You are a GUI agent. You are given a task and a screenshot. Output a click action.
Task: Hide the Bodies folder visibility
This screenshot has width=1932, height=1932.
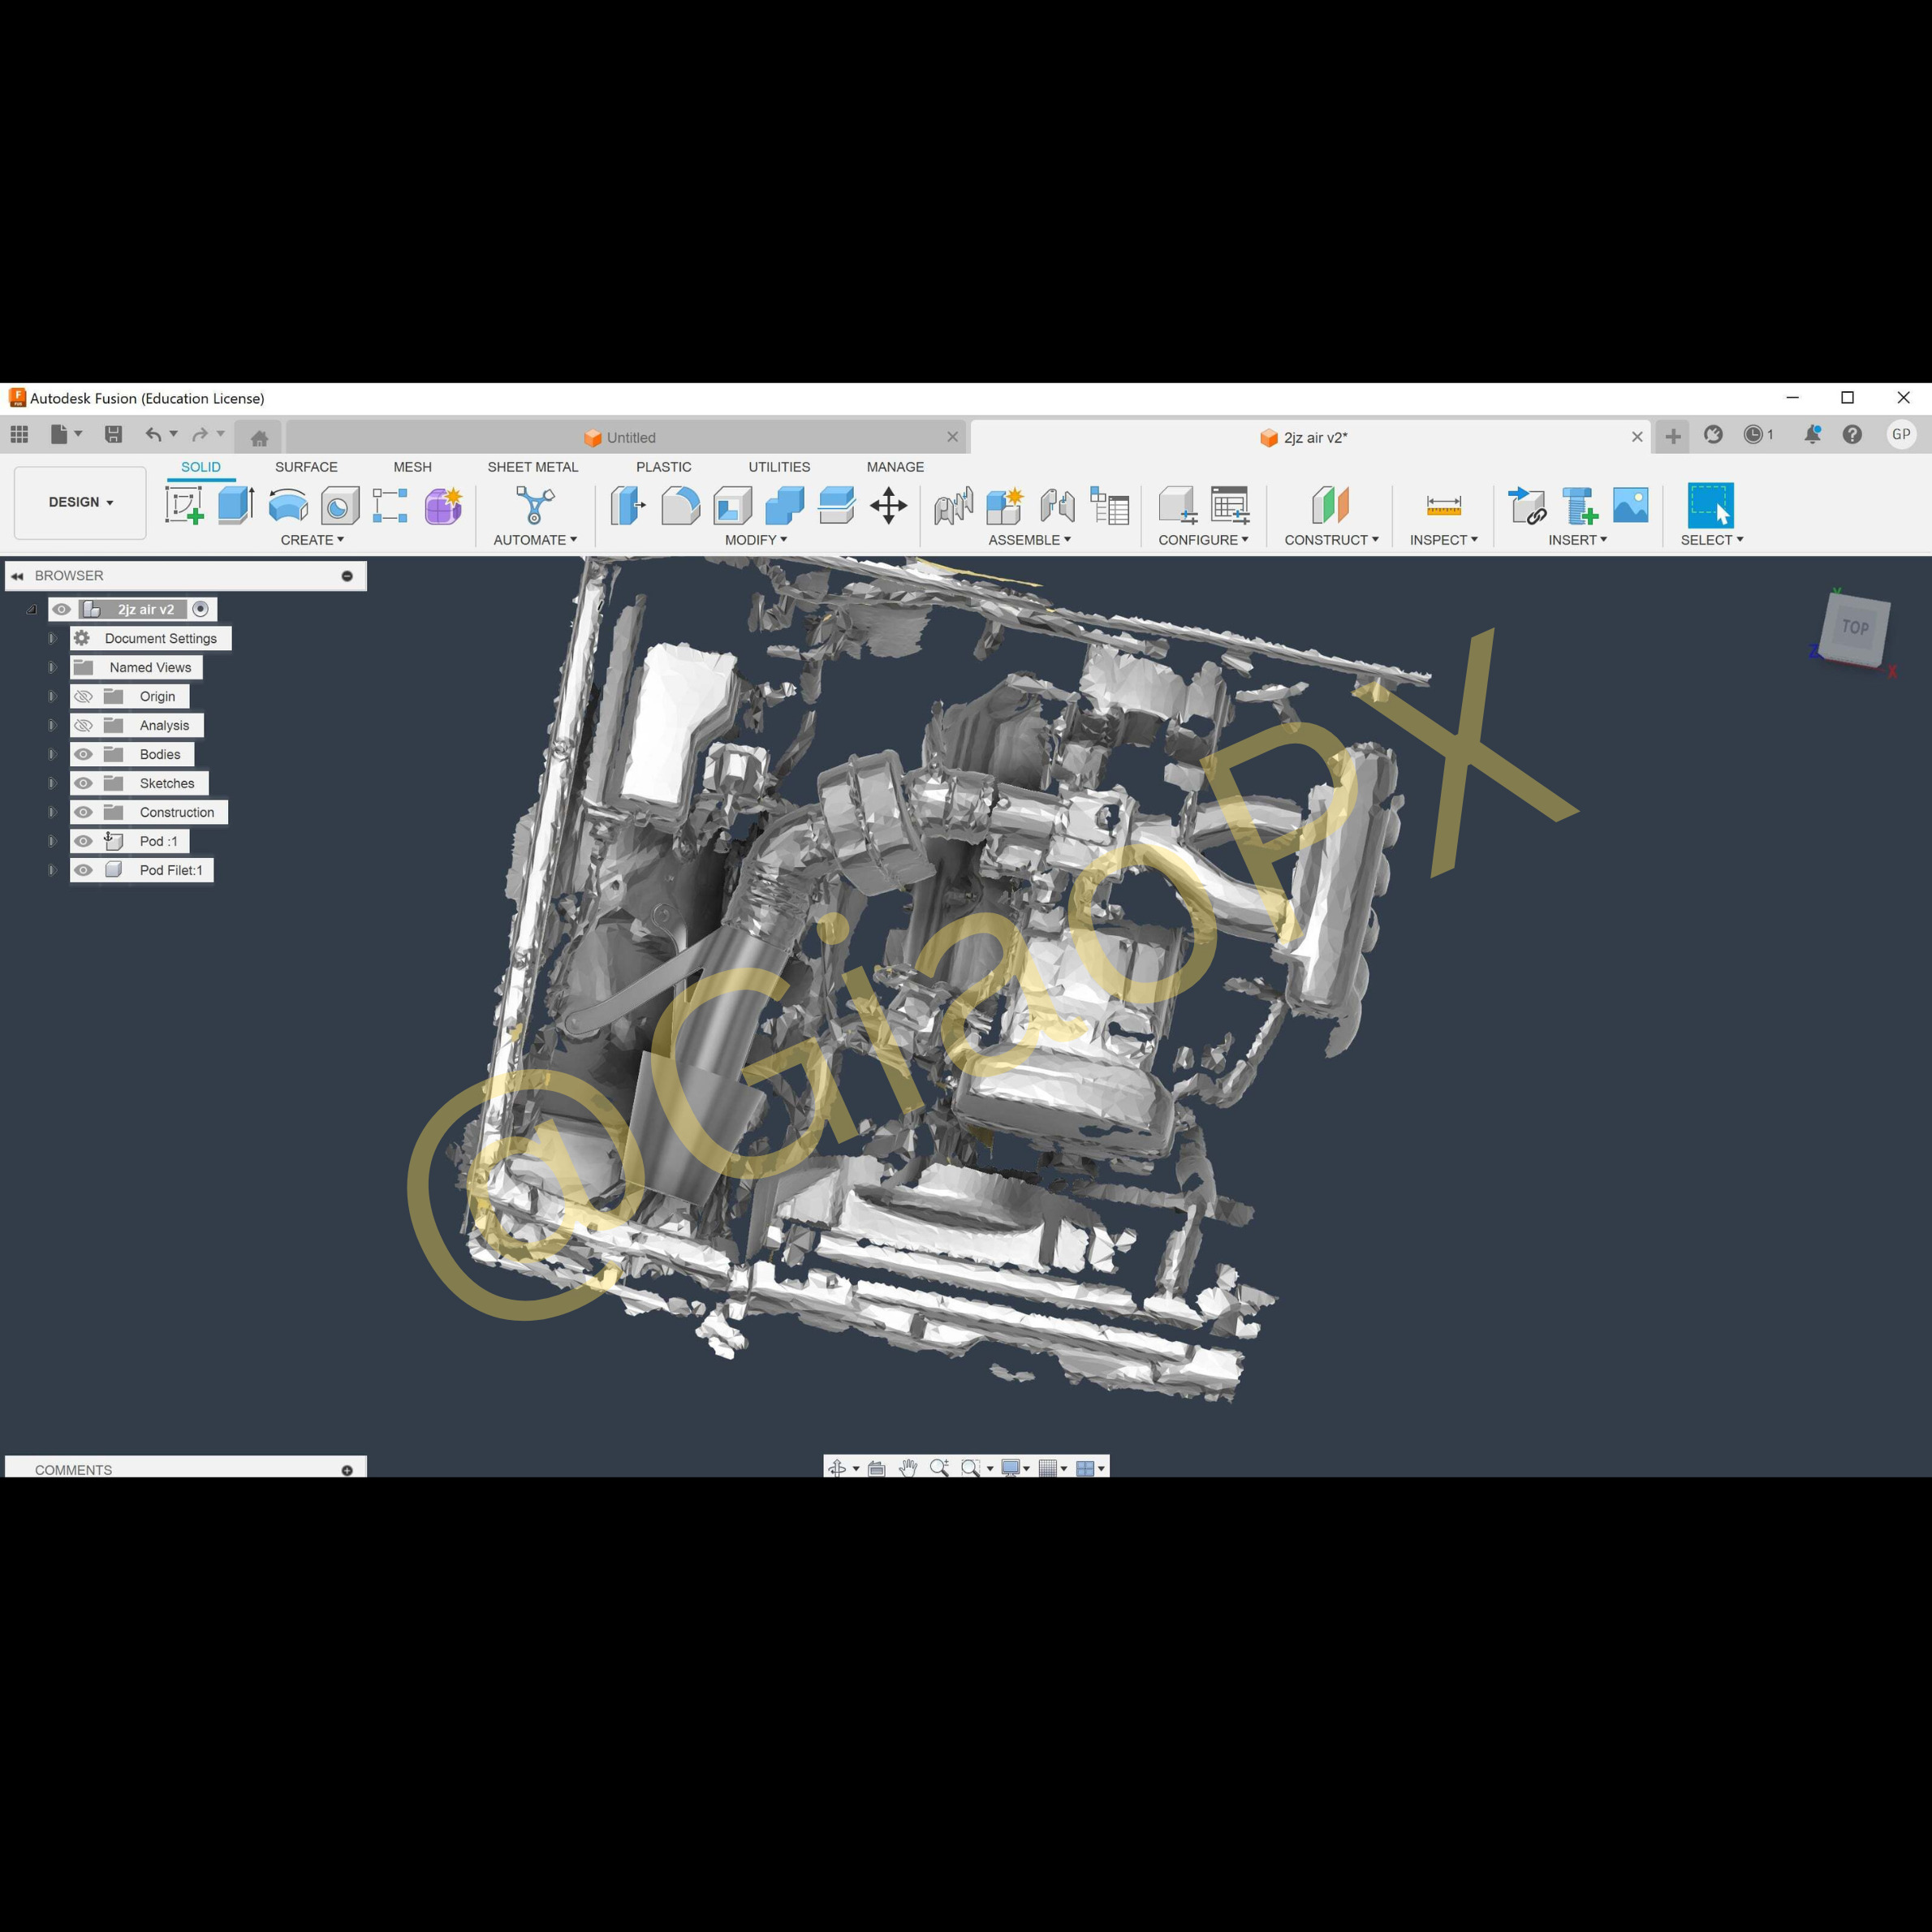pyautogui.click(x=84, y=754)
